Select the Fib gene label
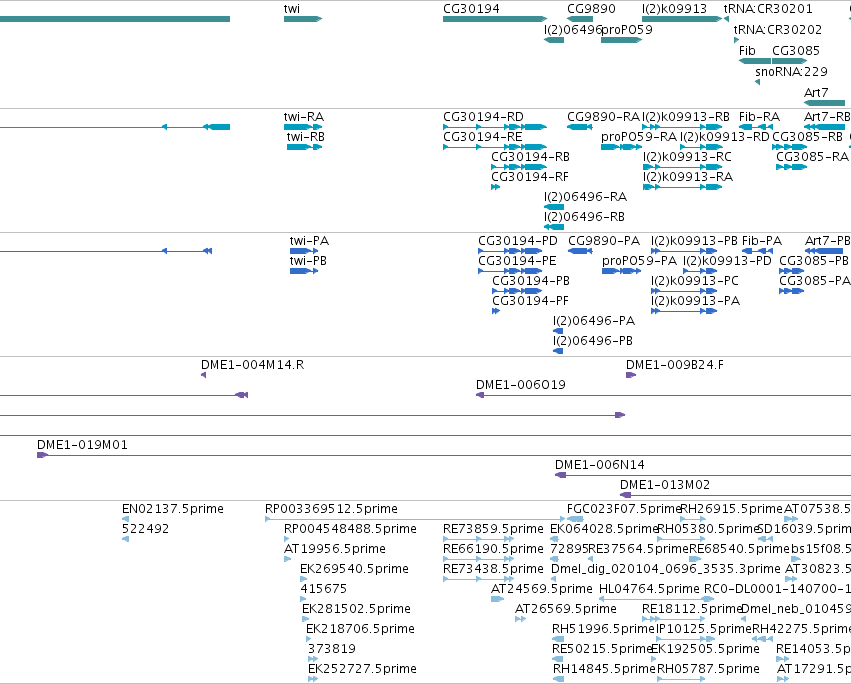This screenshot has width=851, height=684. (x=747, y=50)
